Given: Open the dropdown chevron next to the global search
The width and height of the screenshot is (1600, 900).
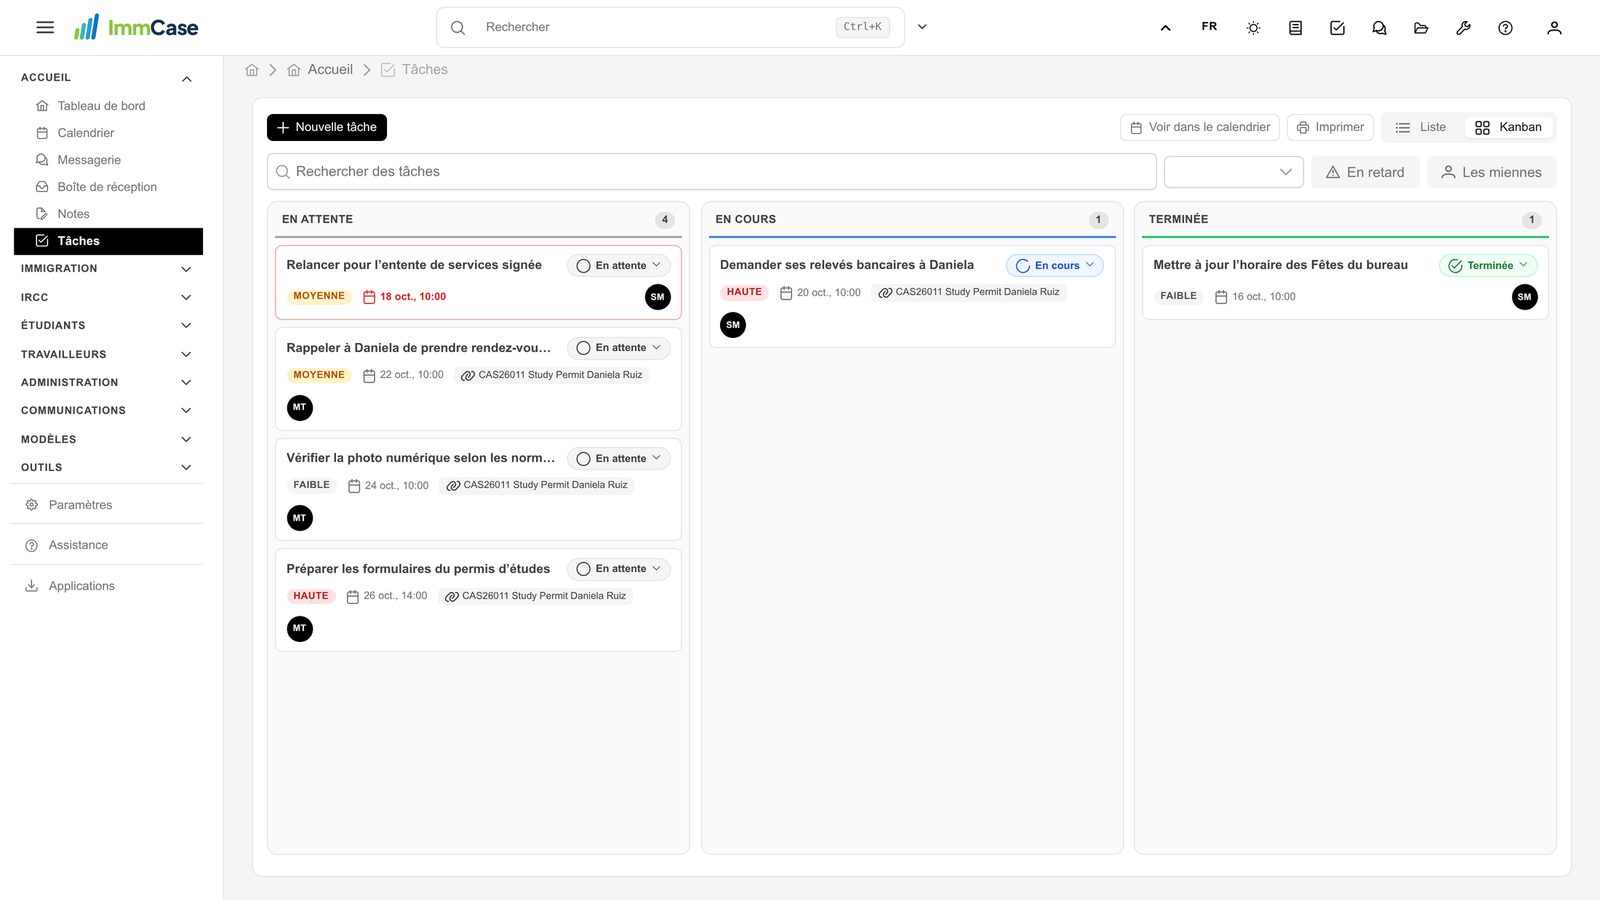Looking at the screenshot, I should click(x=922, y=27).
